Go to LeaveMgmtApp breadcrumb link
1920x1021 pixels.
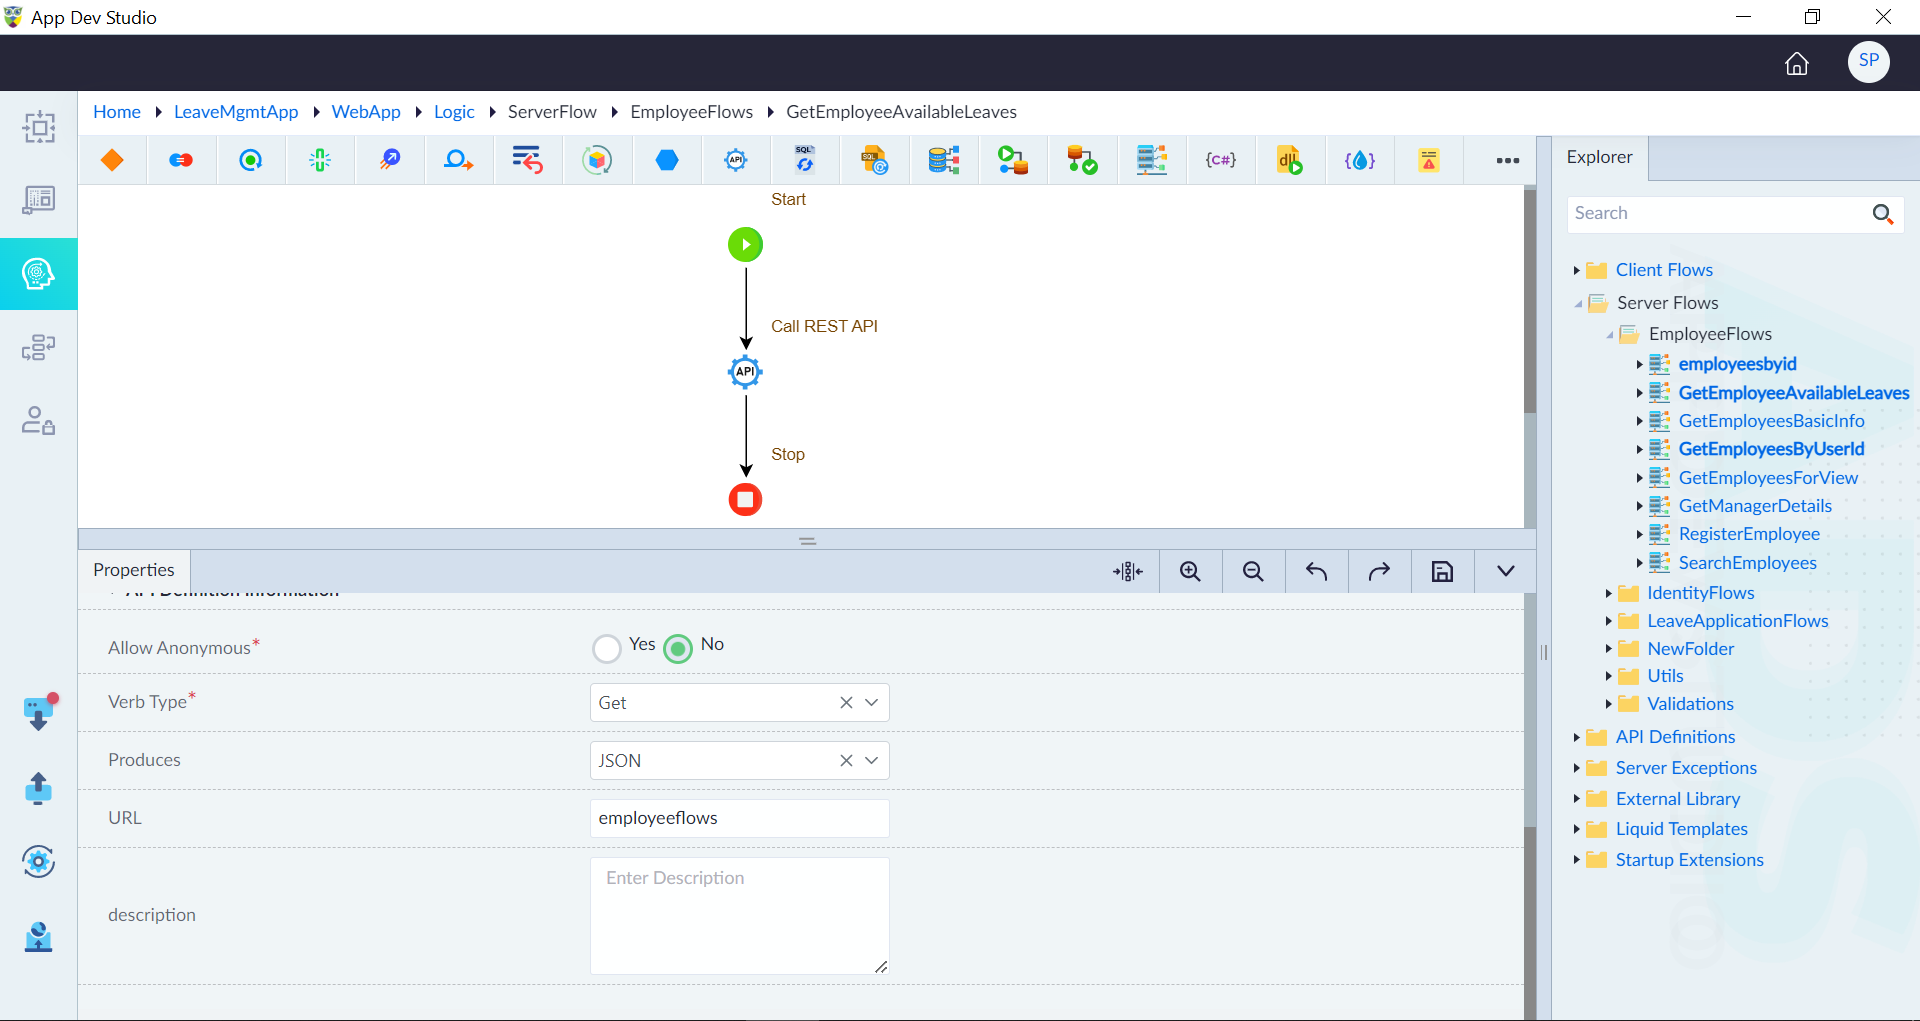point(236,112)
